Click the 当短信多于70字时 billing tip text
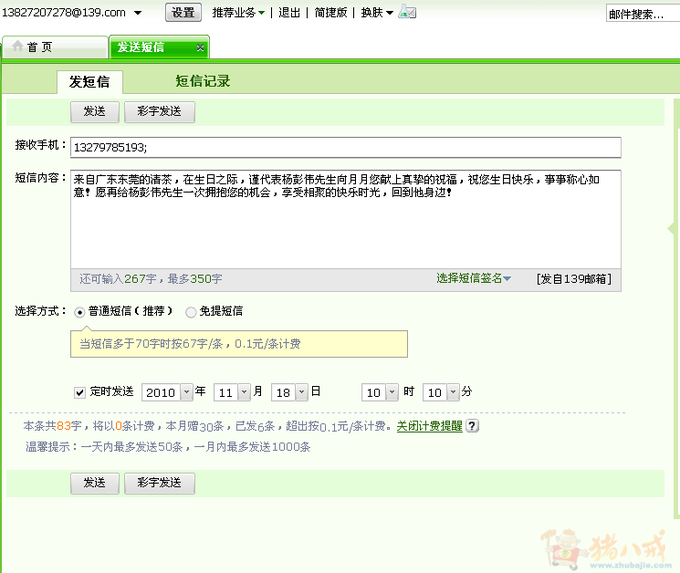 pyautogui.click(x=190, y=344)
